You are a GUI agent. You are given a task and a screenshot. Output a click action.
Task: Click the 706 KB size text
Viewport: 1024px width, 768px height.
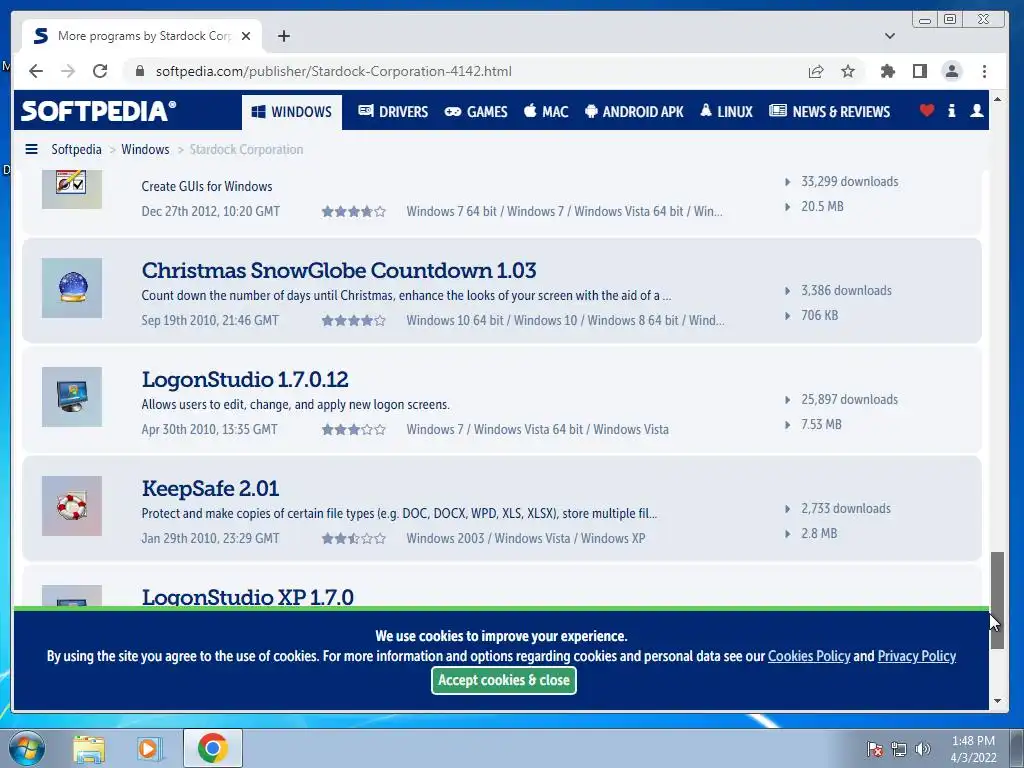(820, 315)
